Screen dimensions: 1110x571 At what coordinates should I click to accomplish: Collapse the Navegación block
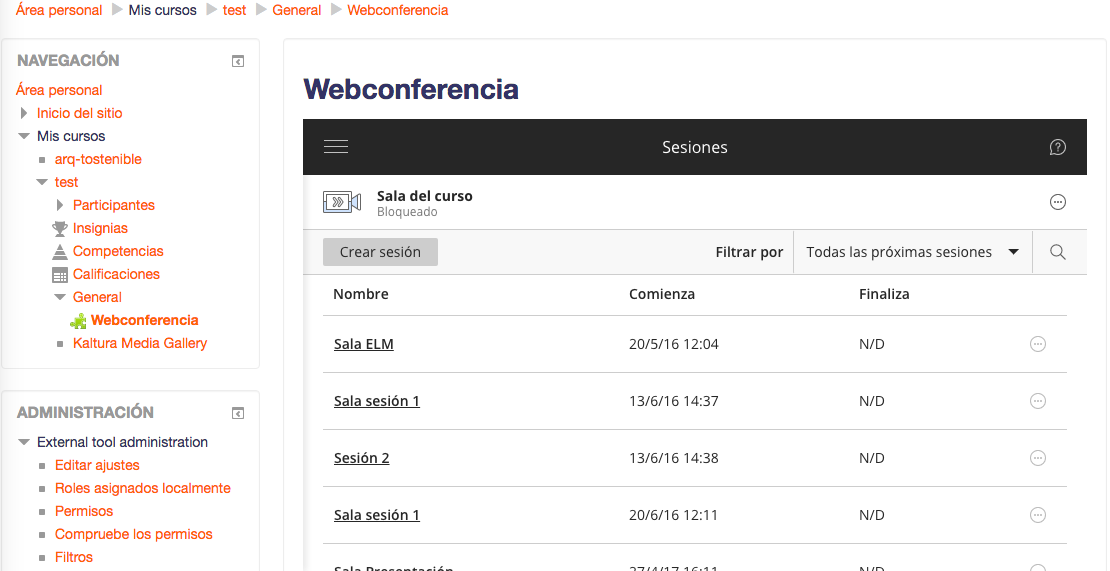(238, 62)
